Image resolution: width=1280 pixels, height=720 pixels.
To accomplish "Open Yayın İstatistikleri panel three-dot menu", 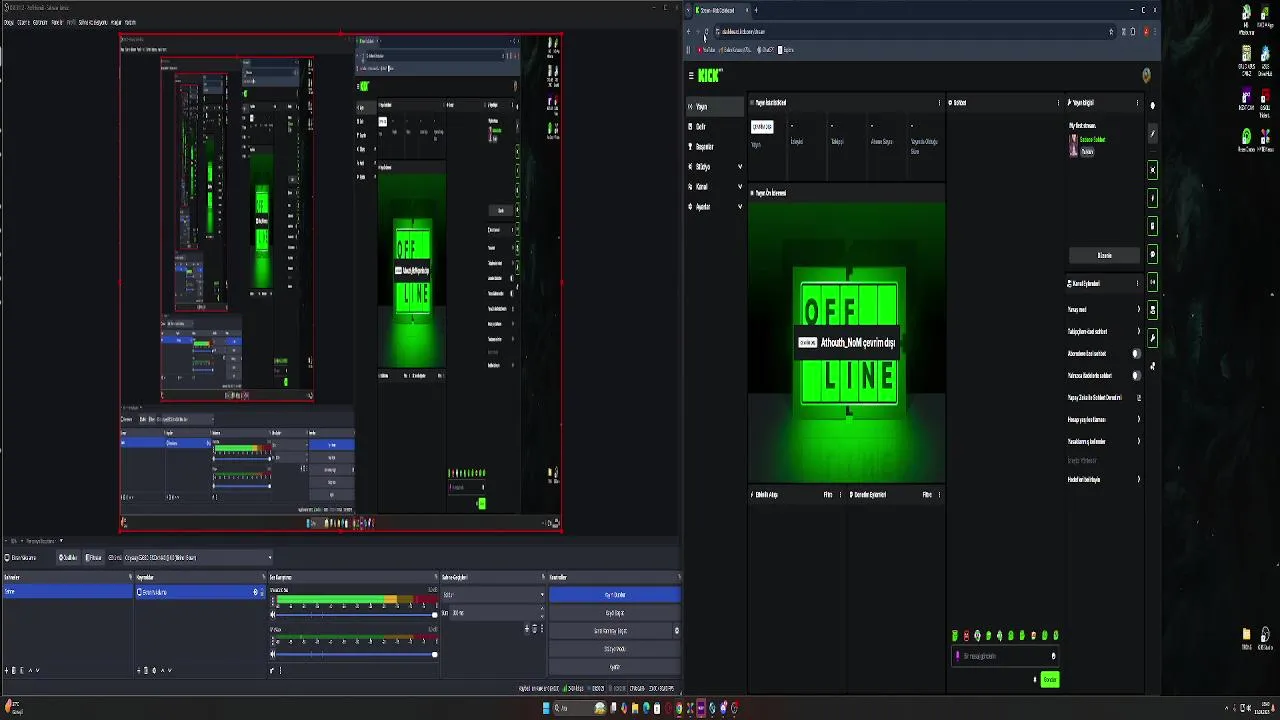I will coord(938,103).
